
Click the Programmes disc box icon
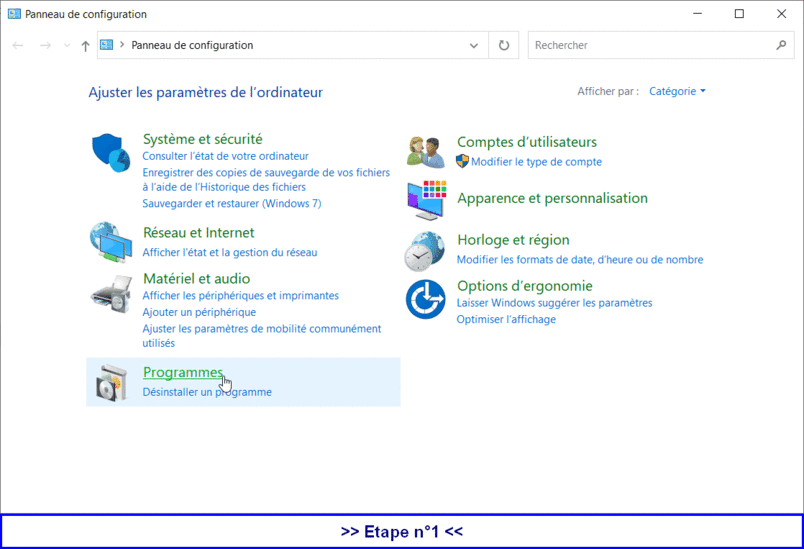111,382
